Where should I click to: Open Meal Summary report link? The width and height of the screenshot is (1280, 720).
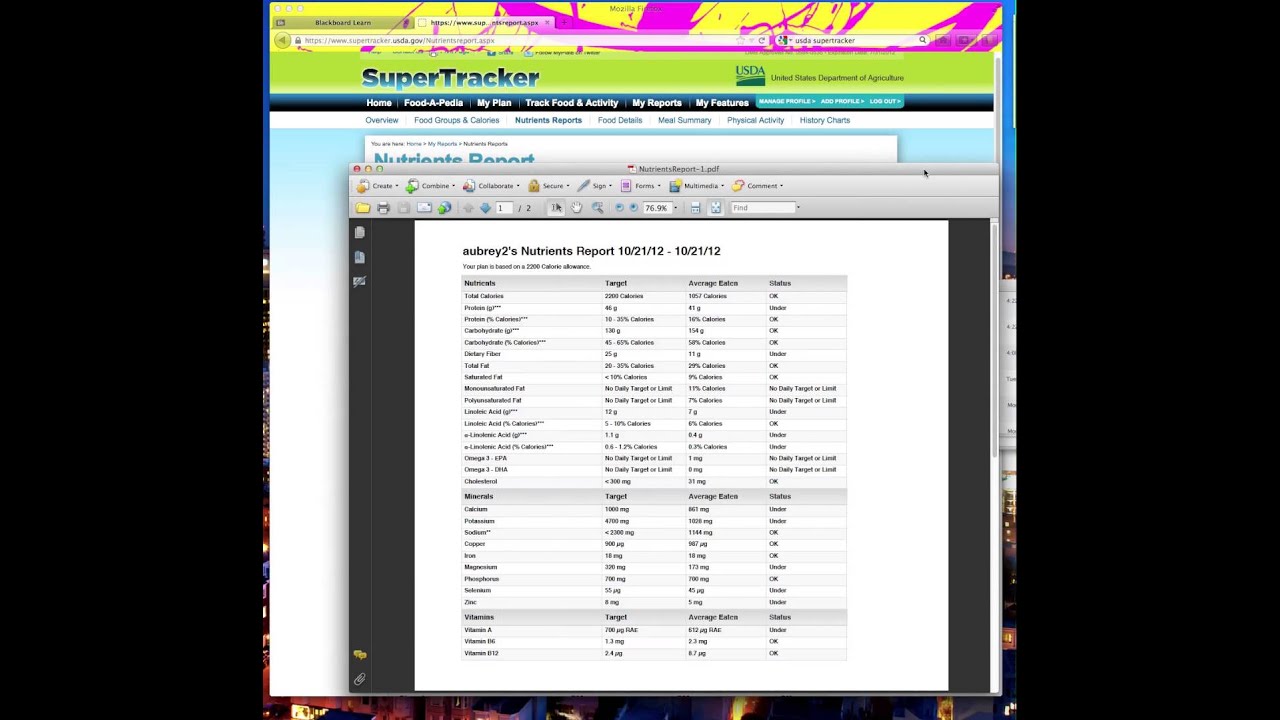click(x=685, y=120)
